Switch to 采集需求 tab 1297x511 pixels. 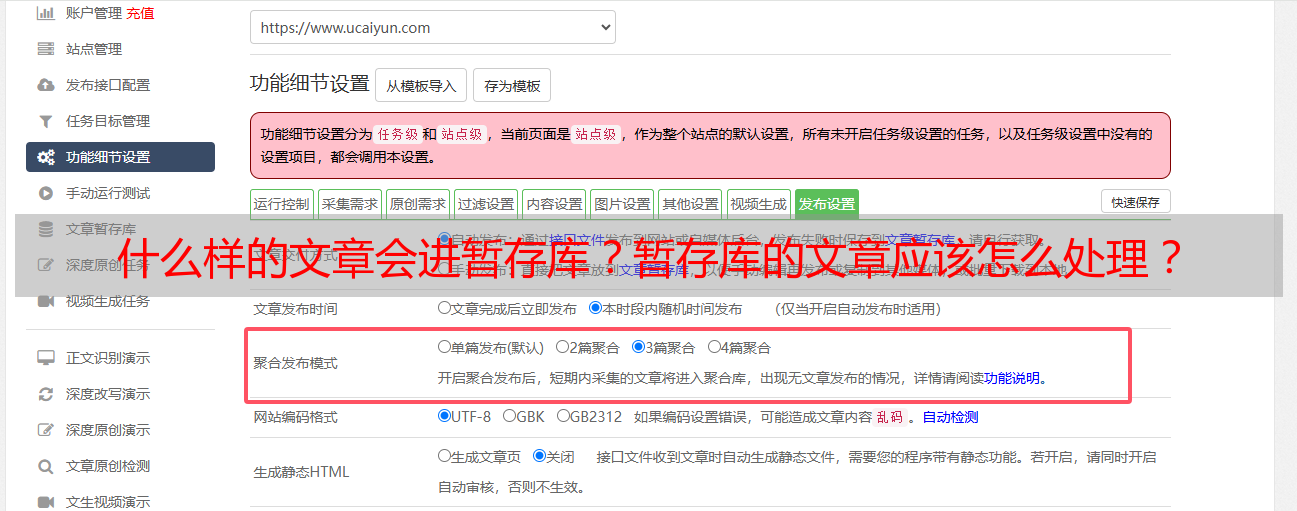coord(349,204)
